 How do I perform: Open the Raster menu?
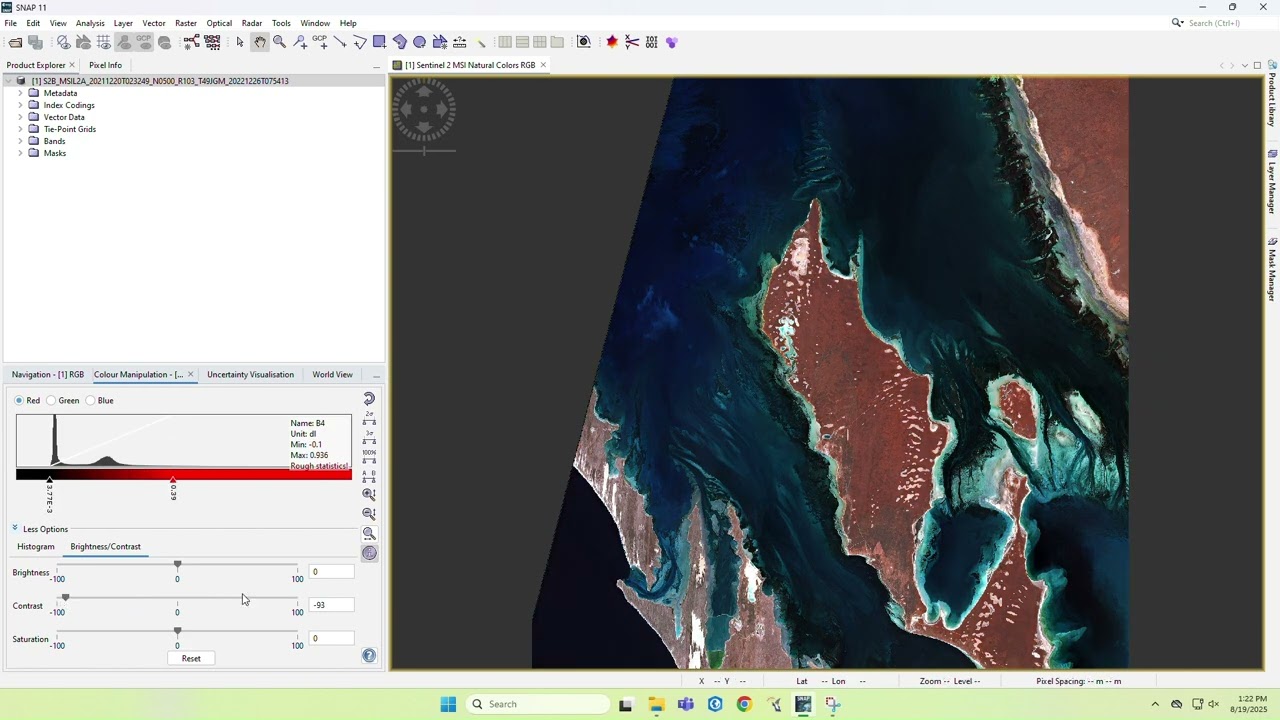coord(186,23)
